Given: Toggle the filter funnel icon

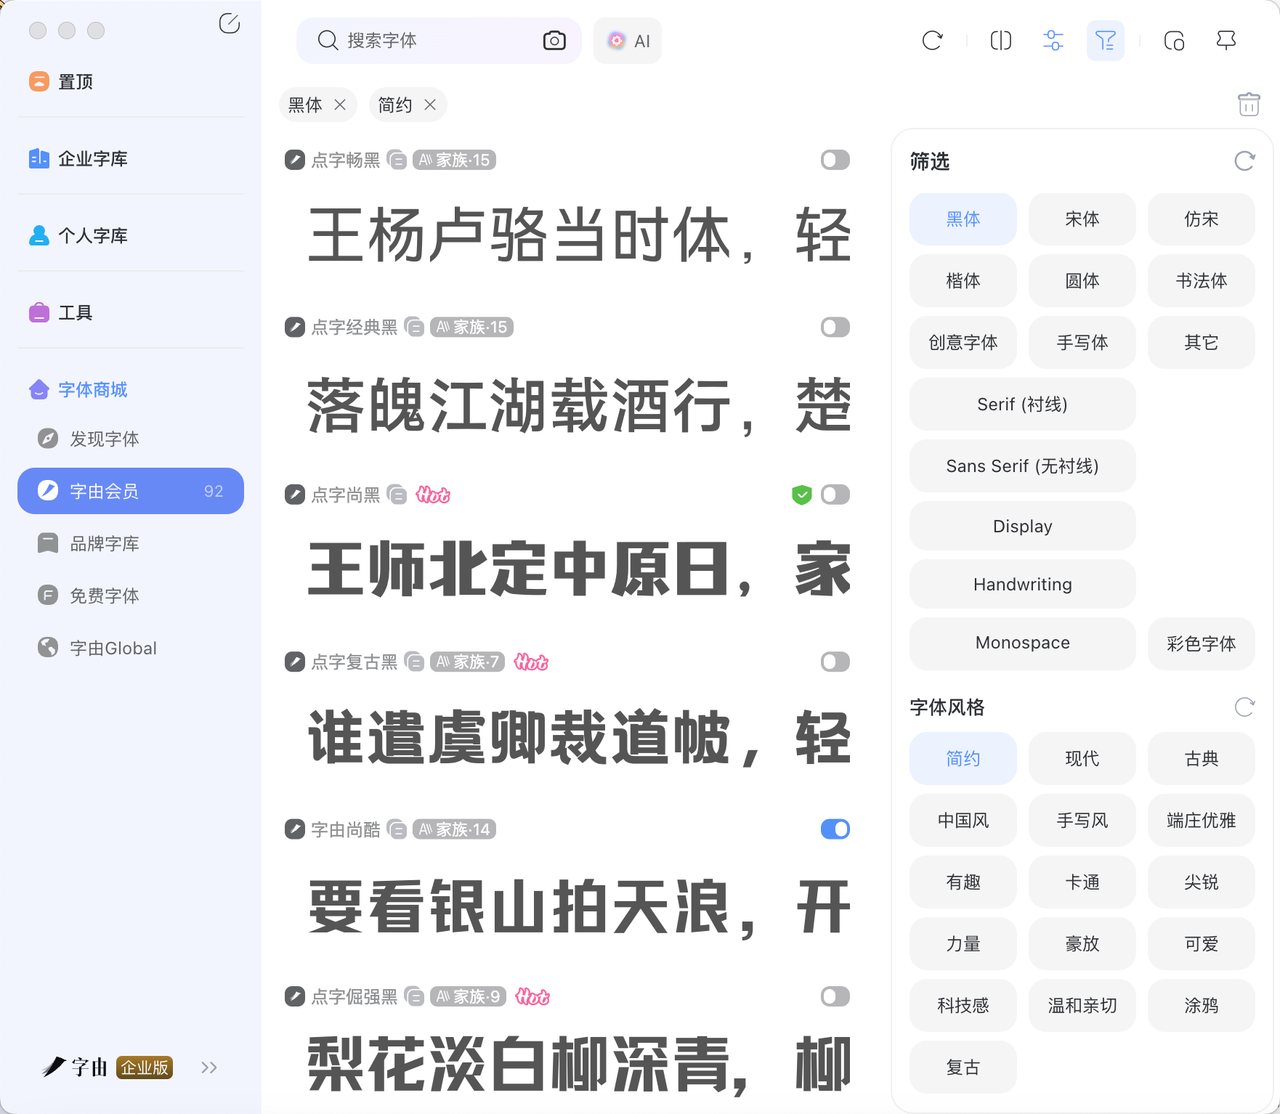Looking at the screenshot, I should click(1105, 40).
